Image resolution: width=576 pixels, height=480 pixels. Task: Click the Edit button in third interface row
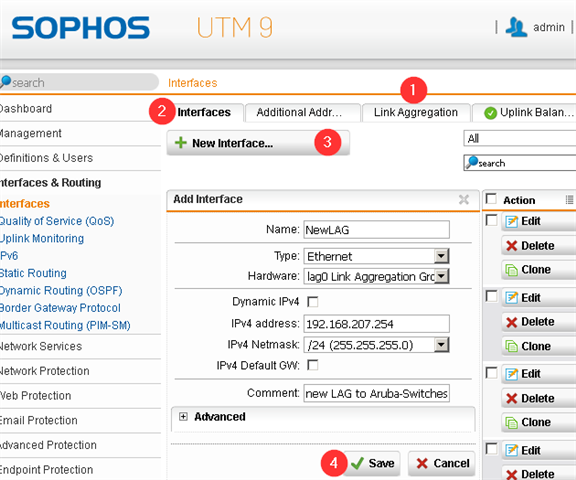pyautogui.click(x=539, y=374)
